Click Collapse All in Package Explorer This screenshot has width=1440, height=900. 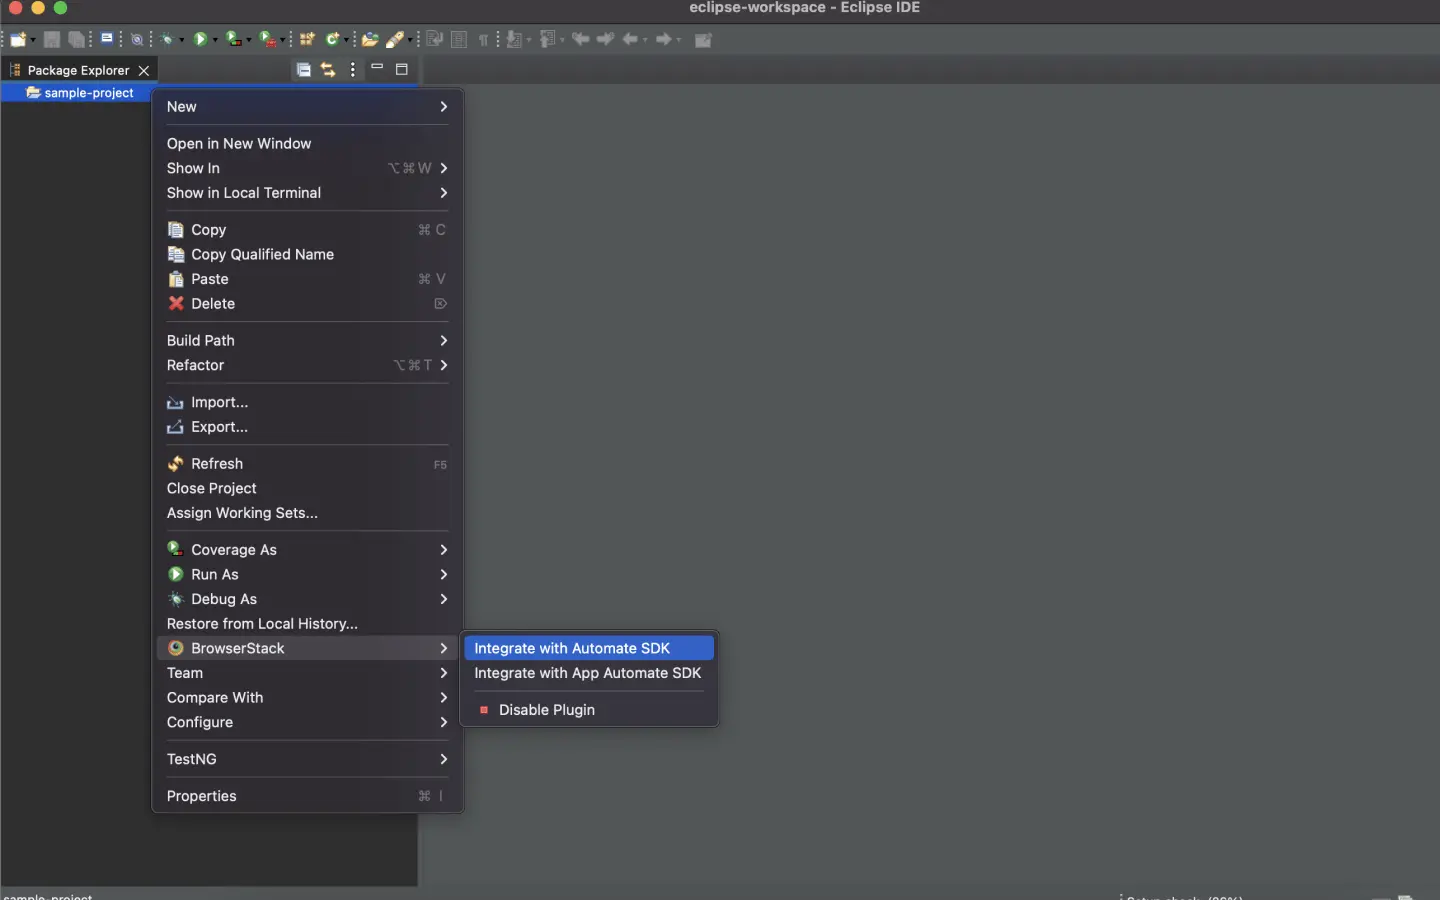point(303,70)
